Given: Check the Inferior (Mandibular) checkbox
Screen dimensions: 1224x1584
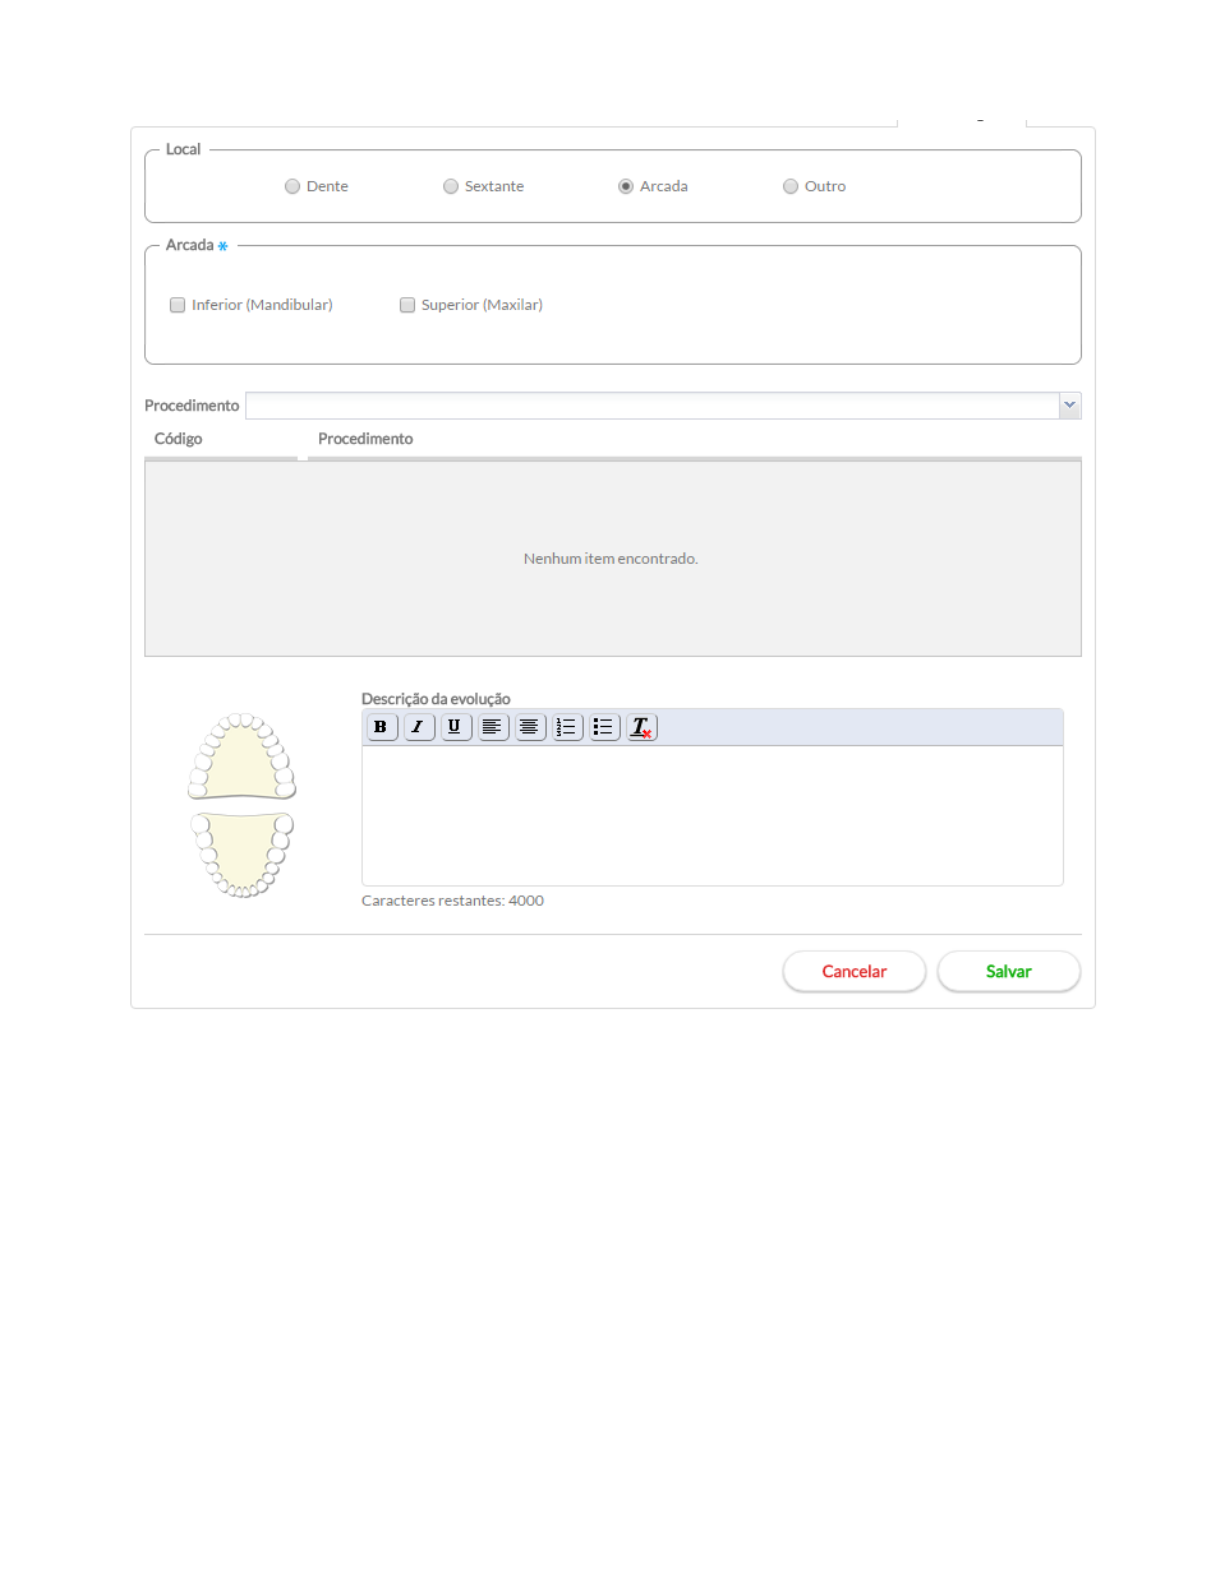Looking at the screenshot, I should click(178, 305).
